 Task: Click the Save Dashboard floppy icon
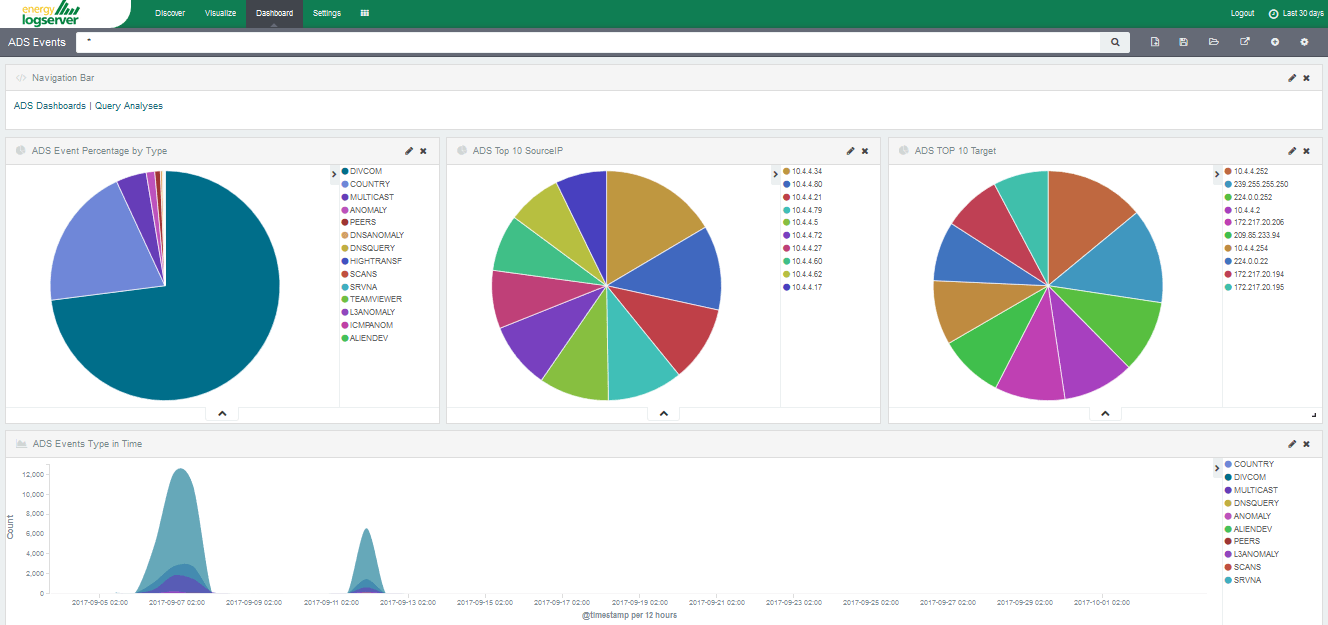point(1184,42)
